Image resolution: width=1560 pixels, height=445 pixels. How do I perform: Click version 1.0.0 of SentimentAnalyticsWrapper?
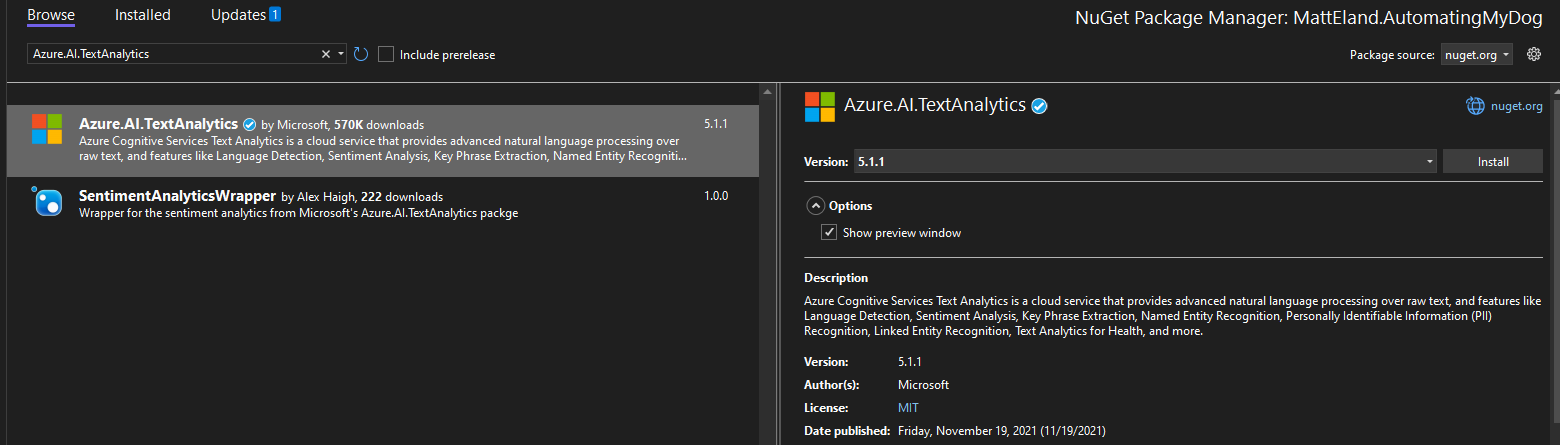716,196
